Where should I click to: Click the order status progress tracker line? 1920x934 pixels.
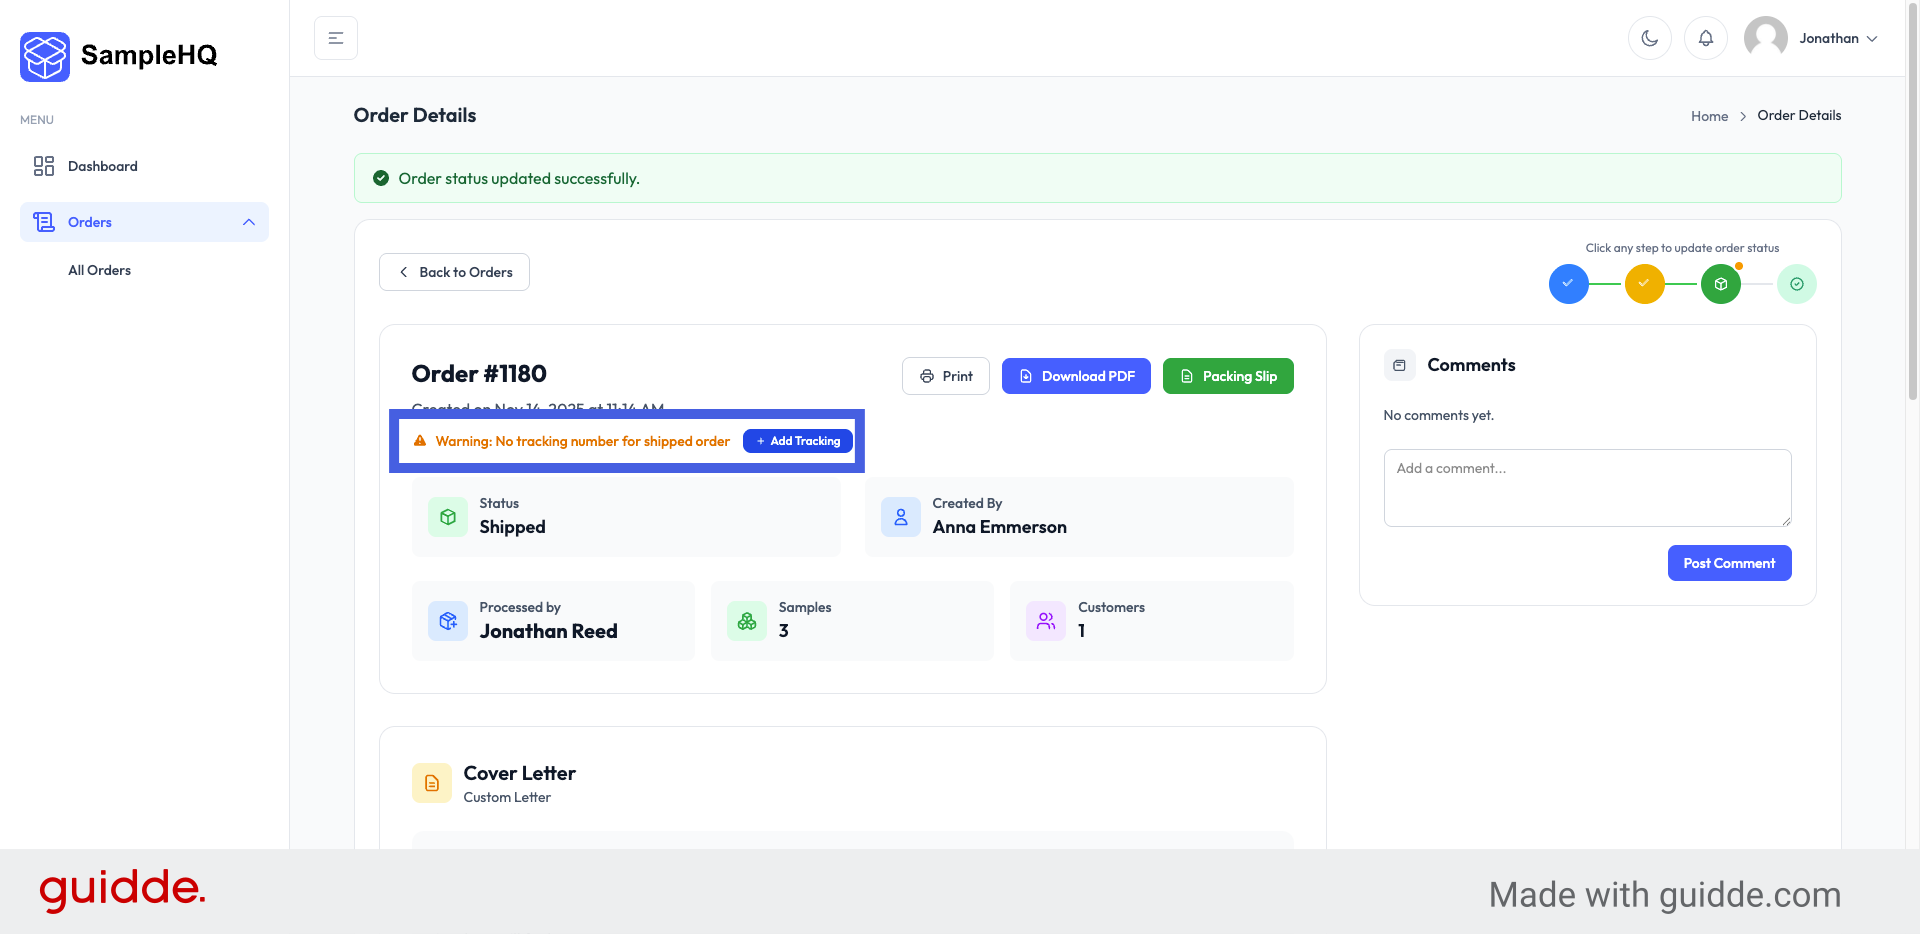click(x=1683, y=283)
